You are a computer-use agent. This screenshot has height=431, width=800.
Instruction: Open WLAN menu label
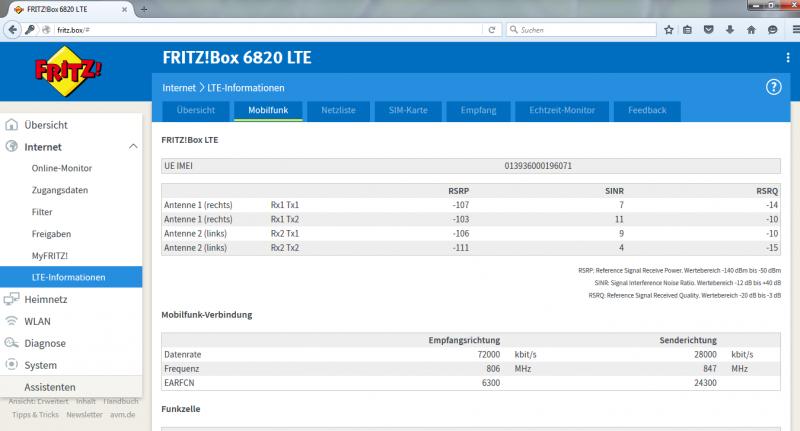(x=37, y=321)
